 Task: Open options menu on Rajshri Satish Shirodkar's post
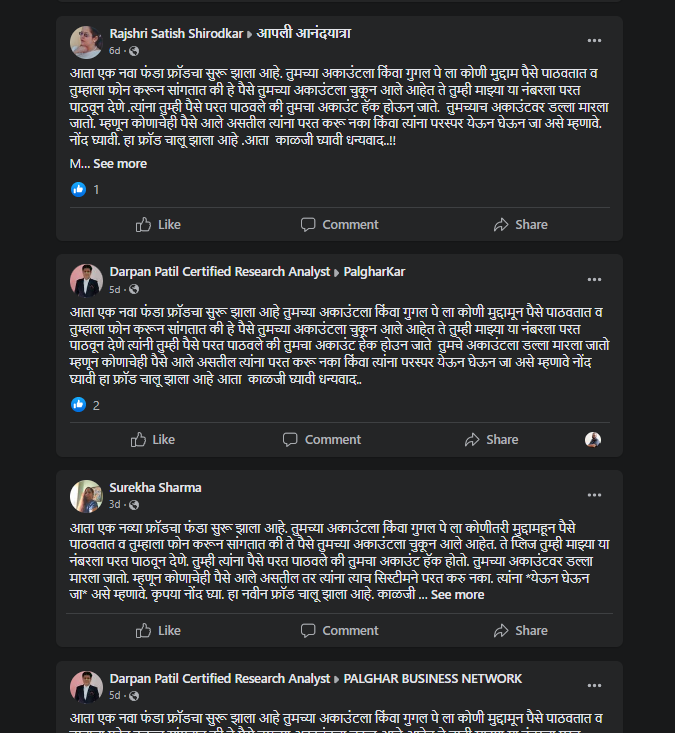[594, 41]
